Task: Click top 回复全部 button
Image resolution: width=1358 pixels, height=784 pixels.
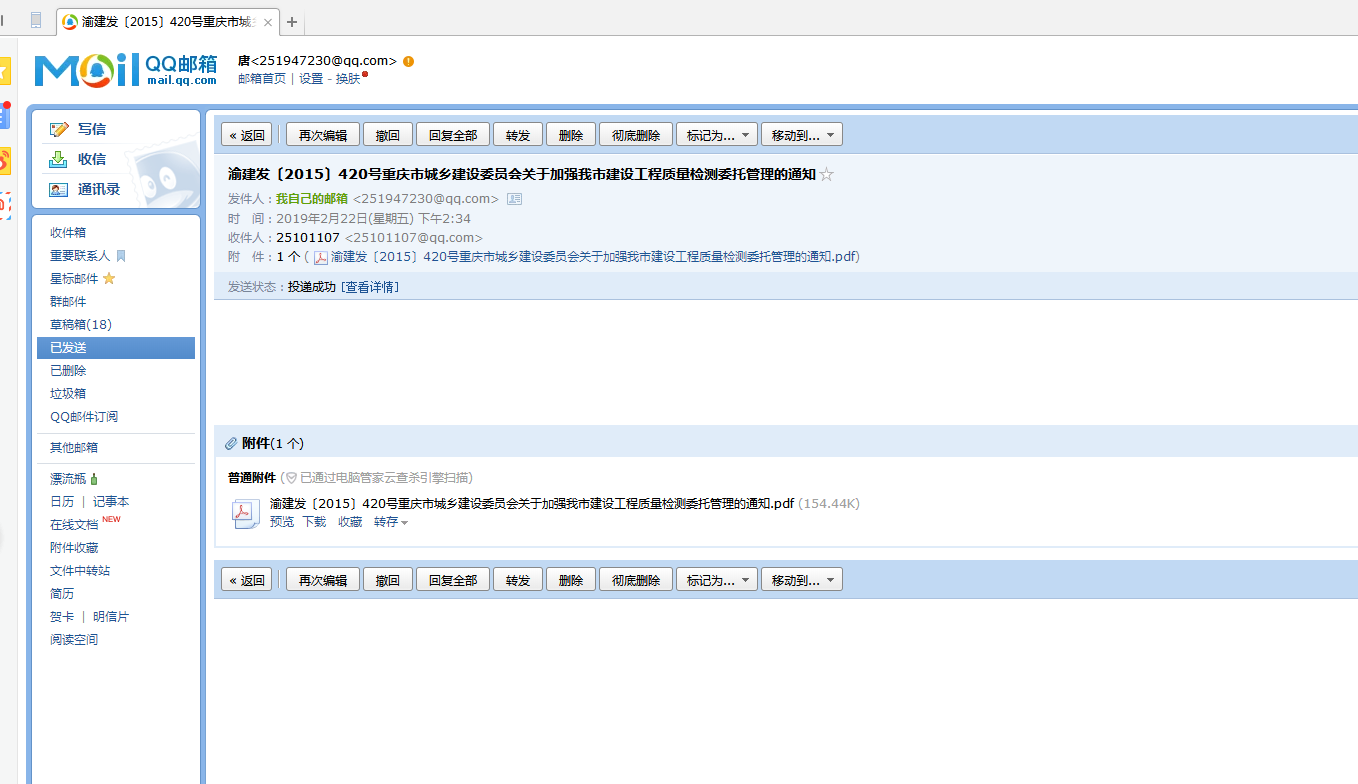Action: (453, 135)
